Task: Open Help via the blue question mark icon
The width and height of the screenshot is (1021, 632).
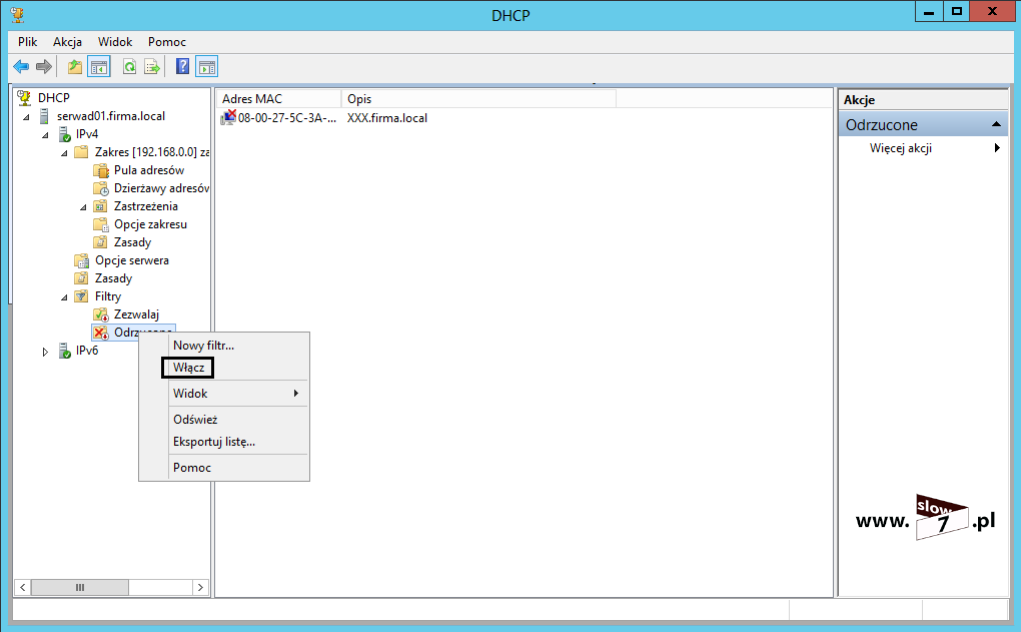Action: point(183,67)
